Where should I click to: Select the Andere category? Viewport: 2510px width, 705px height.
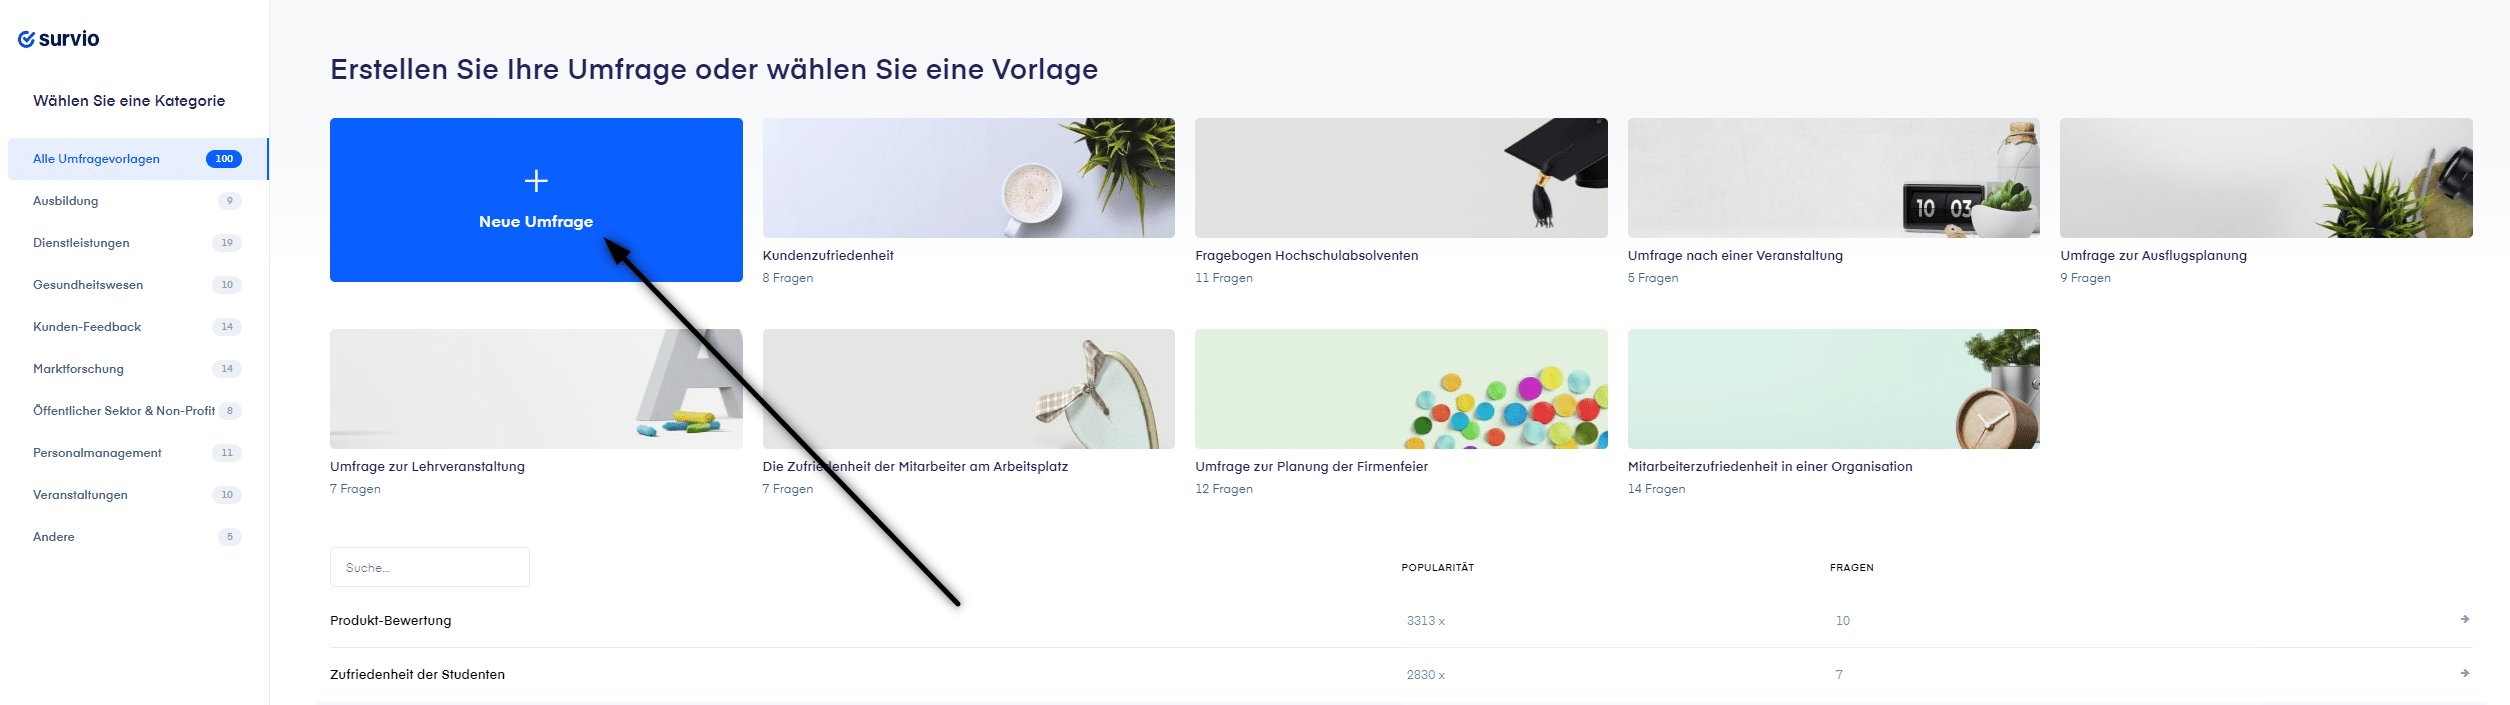138,537
